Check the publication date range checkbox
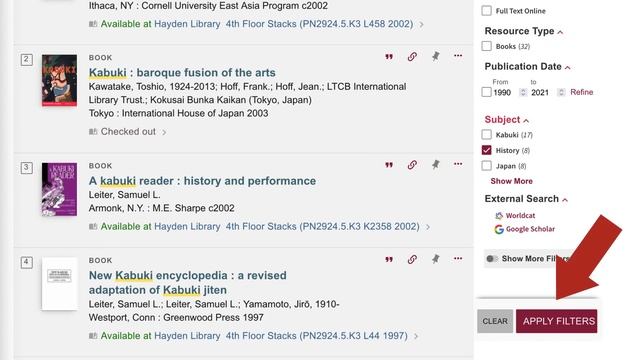Viewport: 640px width, 360px height. pyautogui.click(x=487, y=92)
